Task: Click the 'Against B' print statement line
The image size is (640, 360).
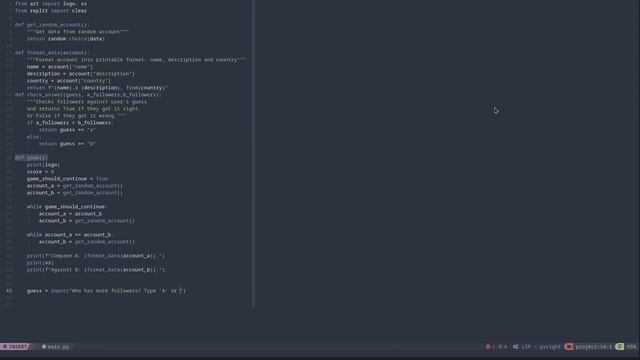Action: (x=96, y=269)
